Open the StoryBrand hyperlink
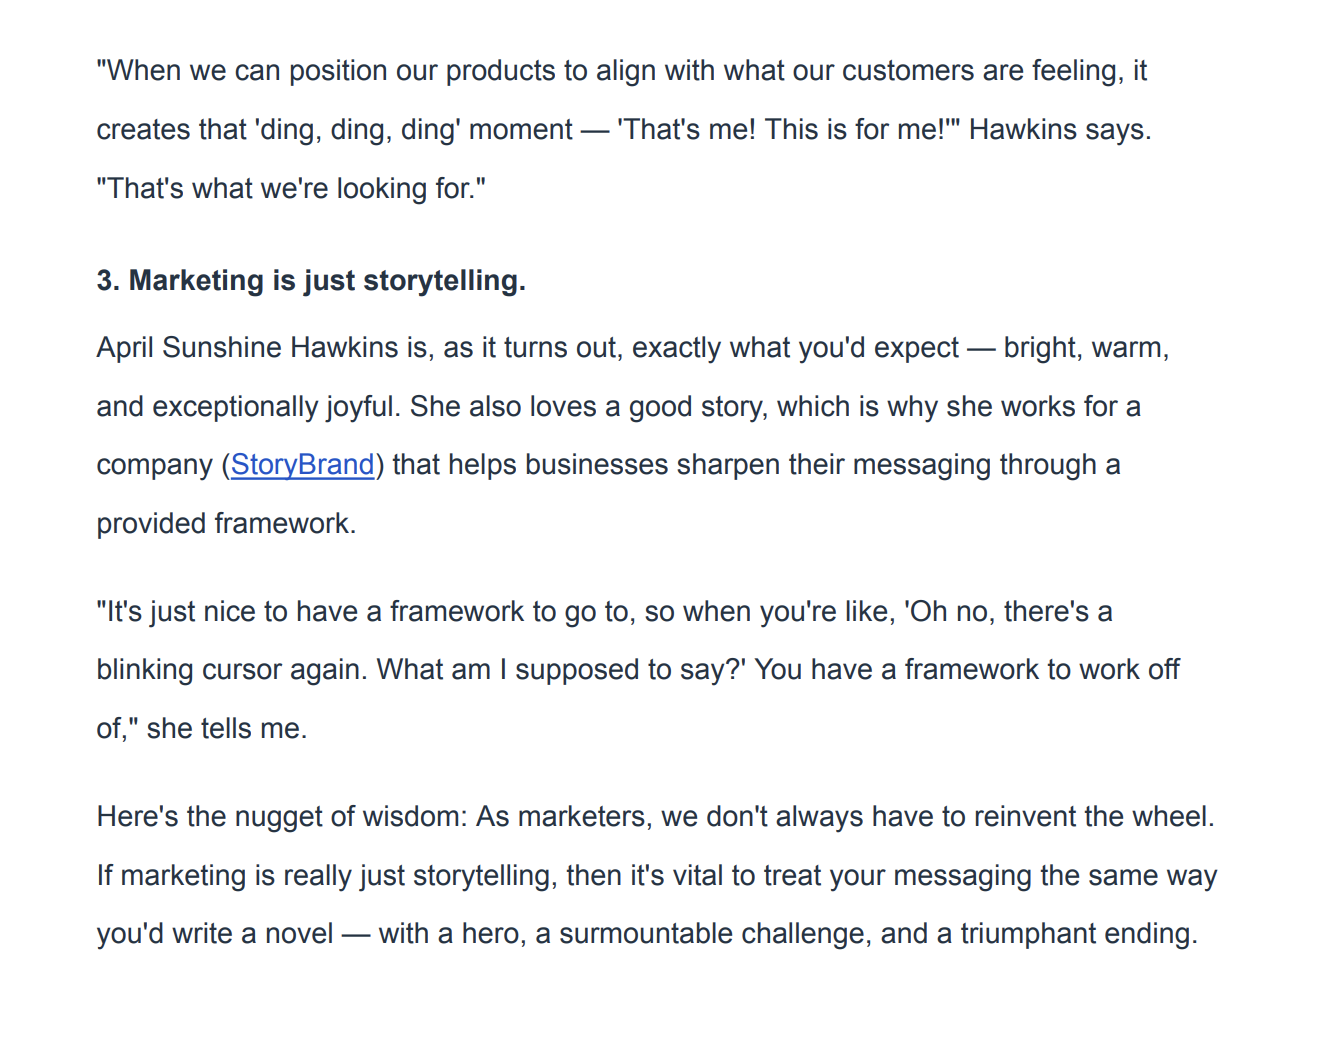Image resolution: width=1318 pixels, height=1042 pixels. [302, 465]
